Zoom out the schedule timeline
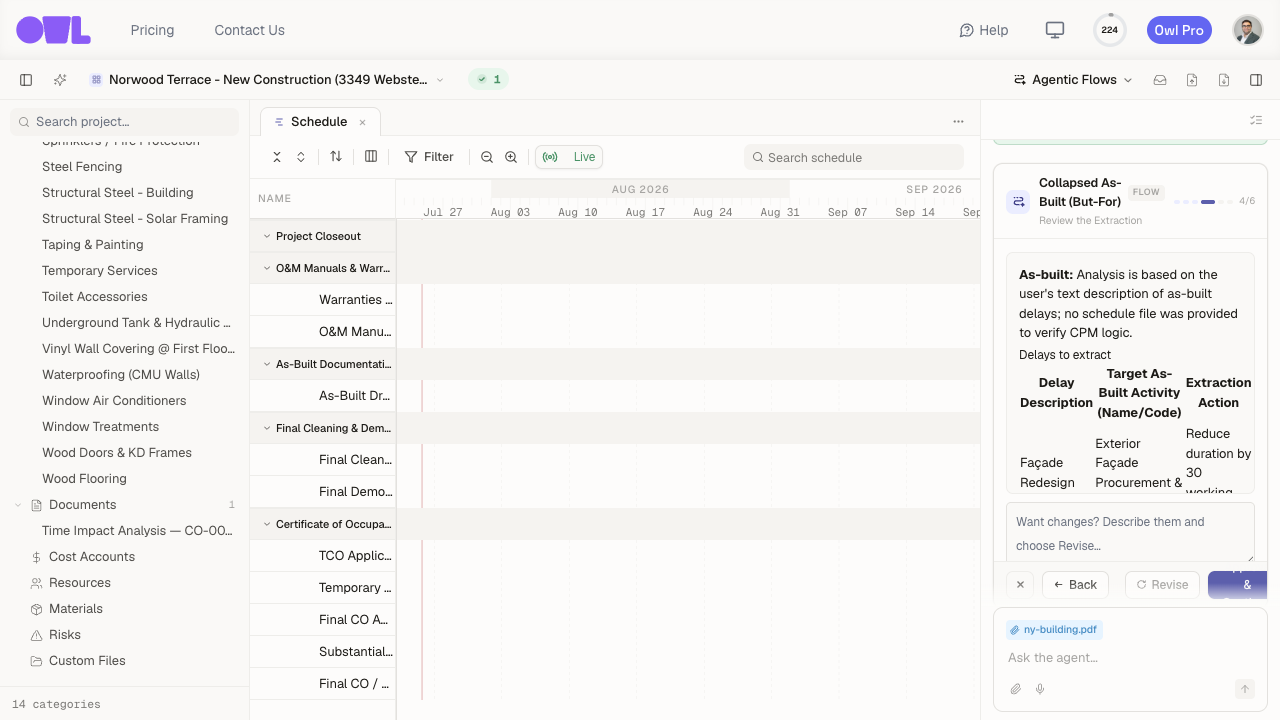This screenshot has height=720, width=1280. [x=487, y=157]
